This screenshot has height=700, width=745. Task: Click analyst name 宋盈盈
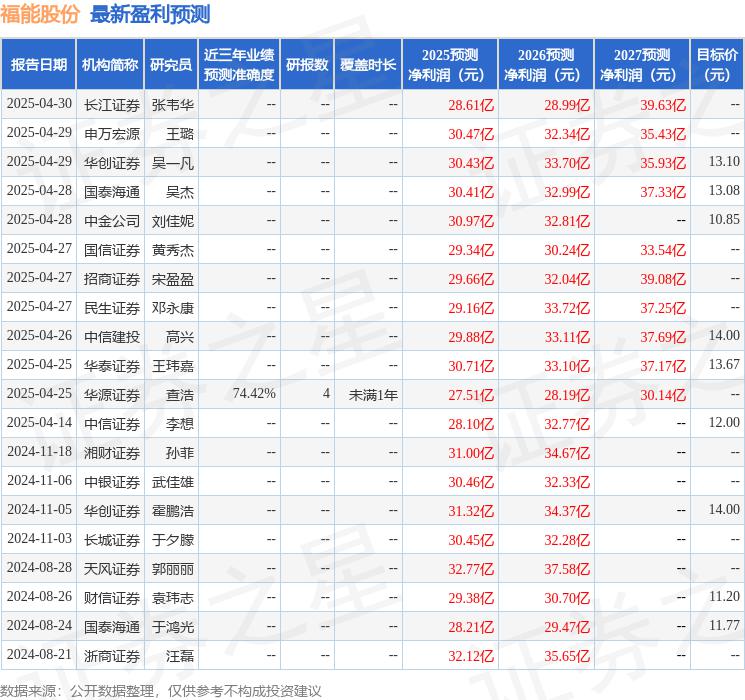[172, 279]
